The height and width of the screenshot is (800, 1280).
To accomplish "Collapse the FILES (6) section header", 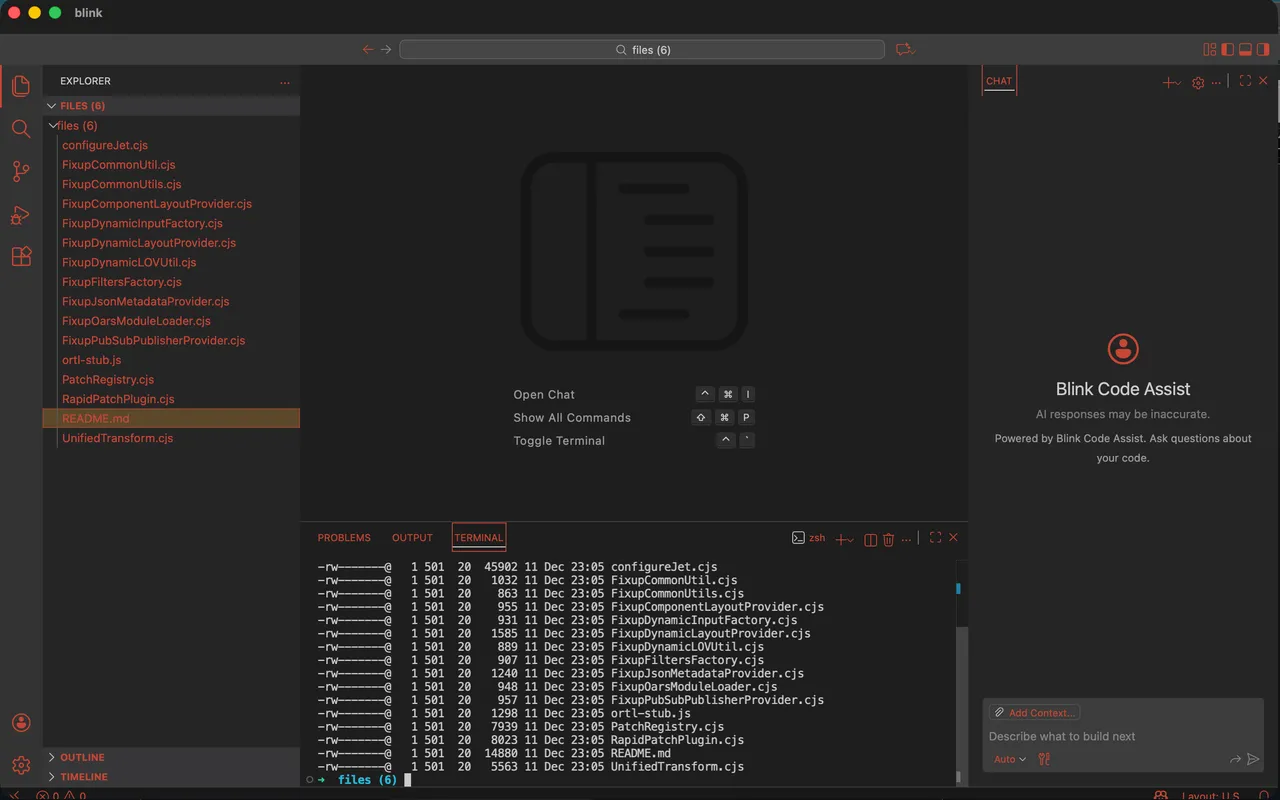I will click(171, 106).
